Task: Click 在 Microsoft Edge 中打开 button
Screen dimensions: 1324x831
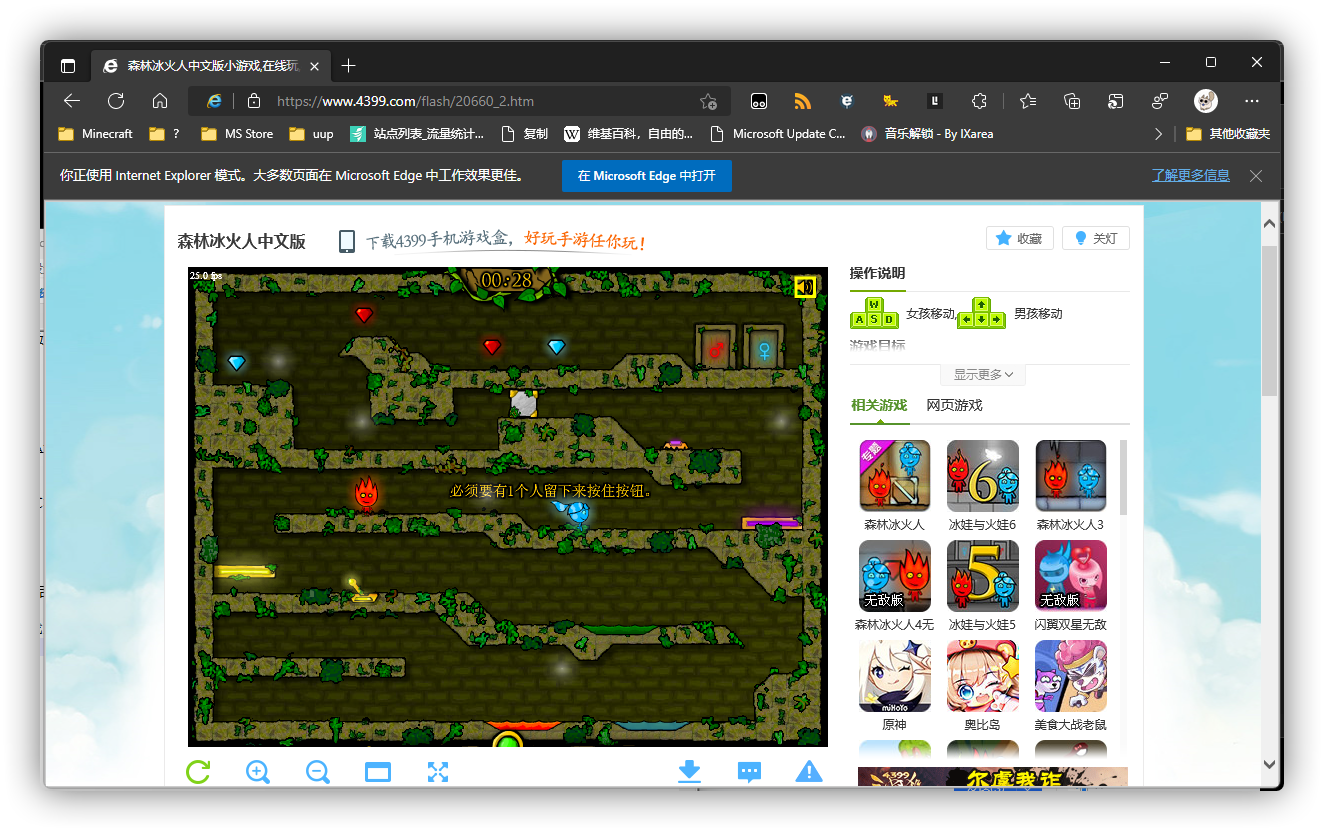Action: (x=647, y=176)
